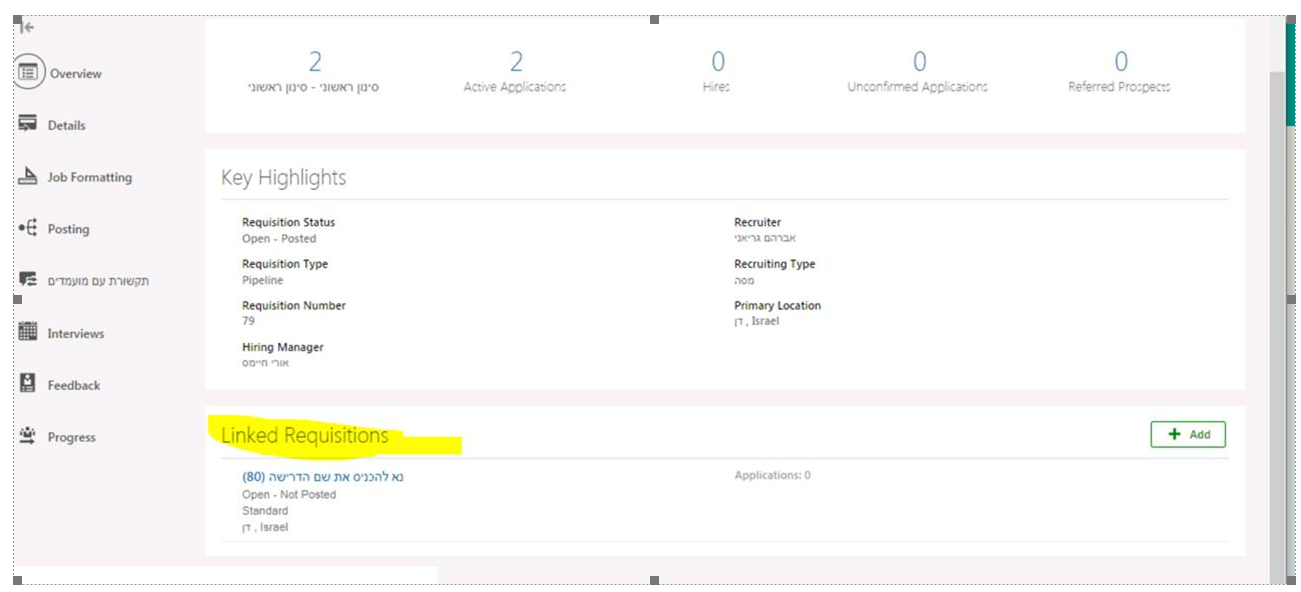Go to Job Formatting
1301x592 pixels.
89,178
